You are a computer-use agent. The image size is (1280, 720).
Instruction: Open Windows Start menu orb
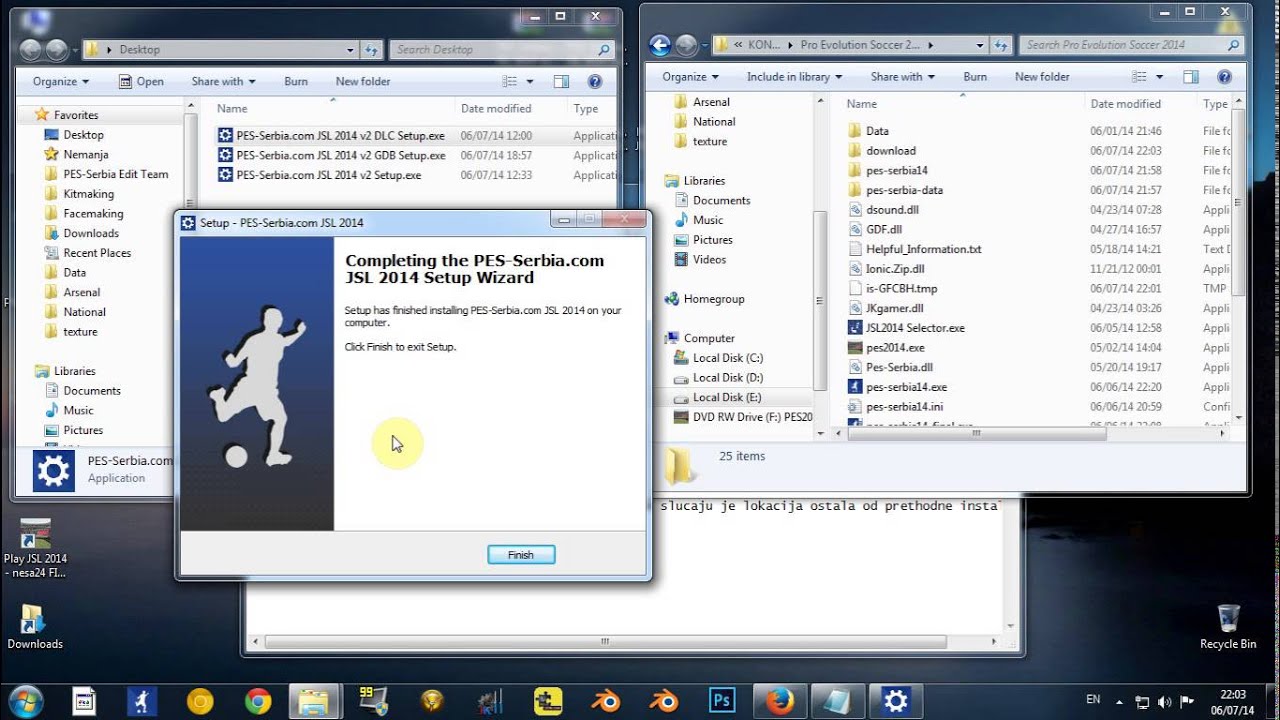[x=24, y=701]
